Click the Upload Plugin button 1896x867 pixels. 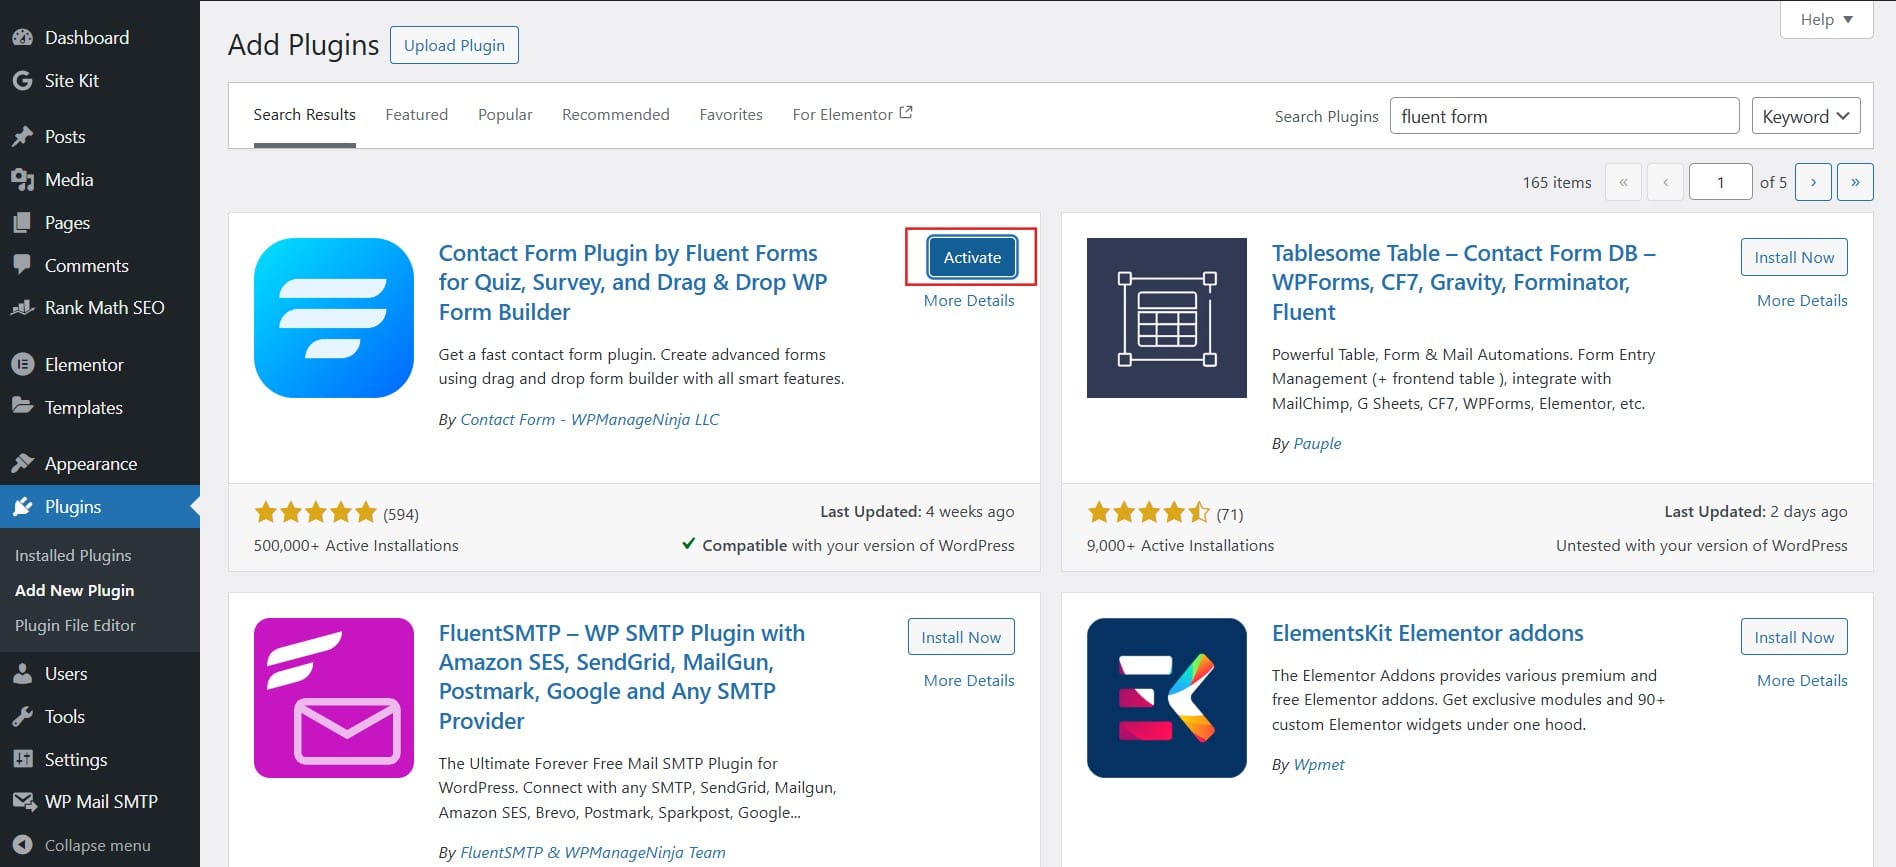[454, 45]
